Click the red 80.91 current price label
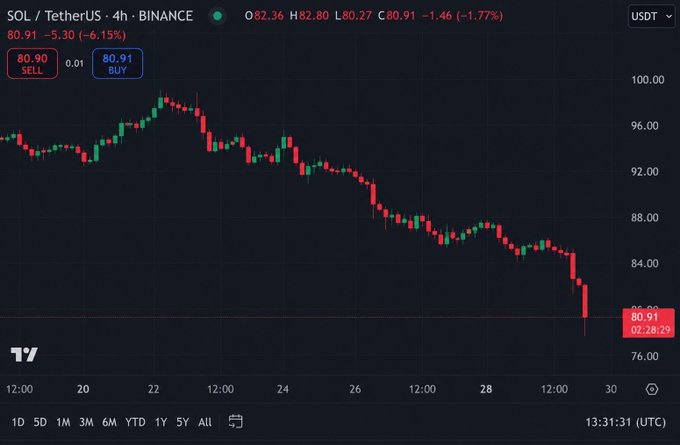Image resolution: width=680 pixels, height=445 pixels. point(648,323)
